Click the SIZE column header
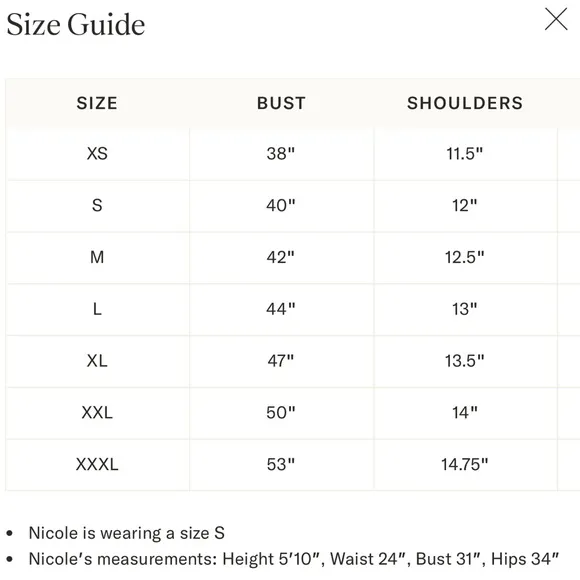 coord(97,103)
